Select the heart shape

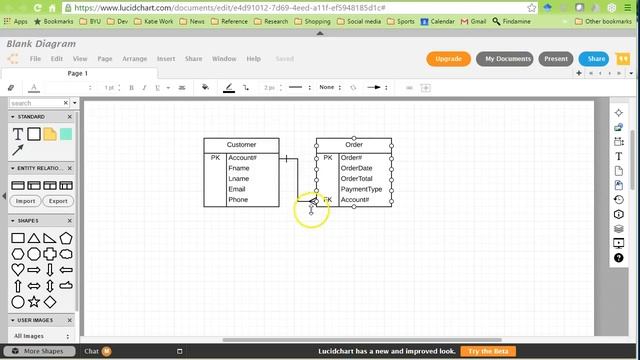(18, 270)
